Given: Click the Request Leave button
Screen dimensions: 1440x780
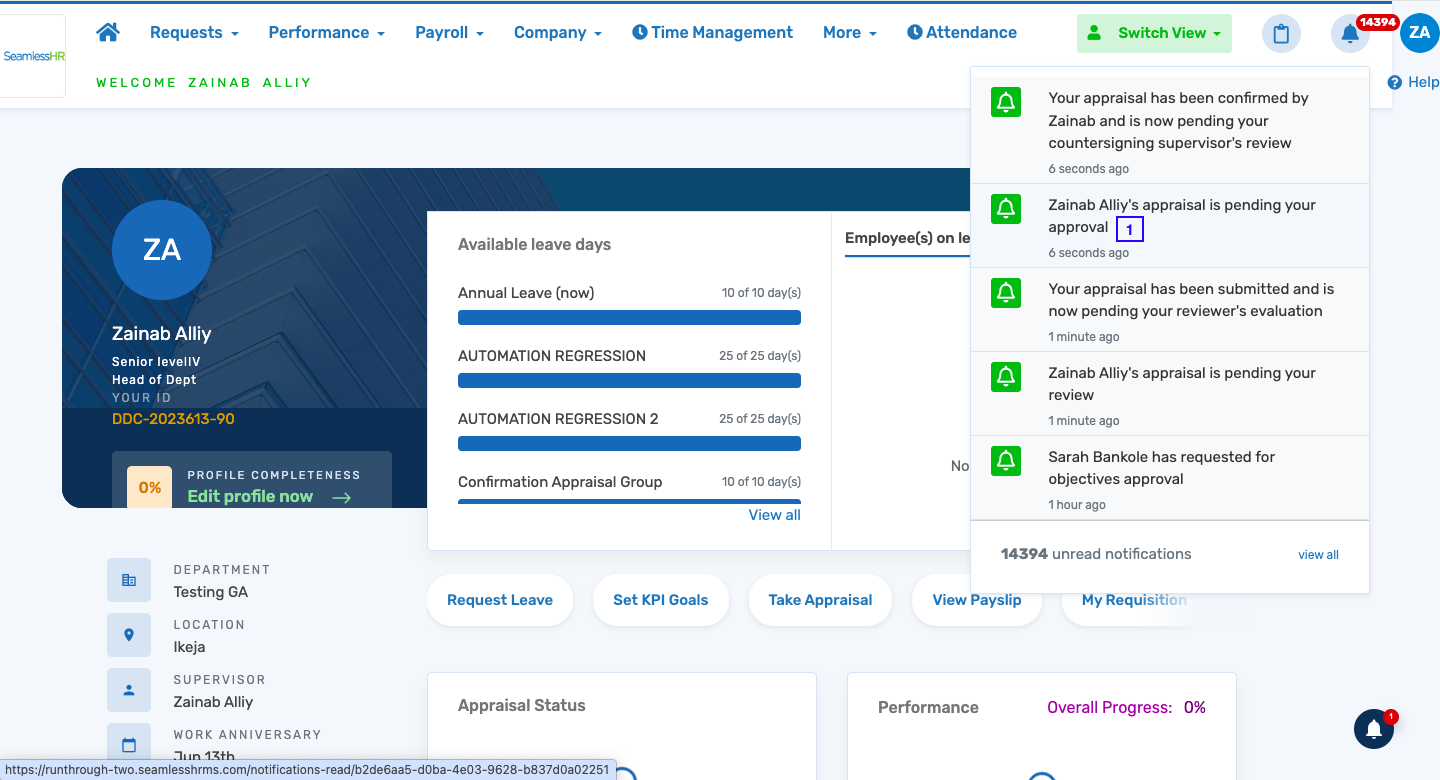Looking at the screenshot, I should [500, 600].
